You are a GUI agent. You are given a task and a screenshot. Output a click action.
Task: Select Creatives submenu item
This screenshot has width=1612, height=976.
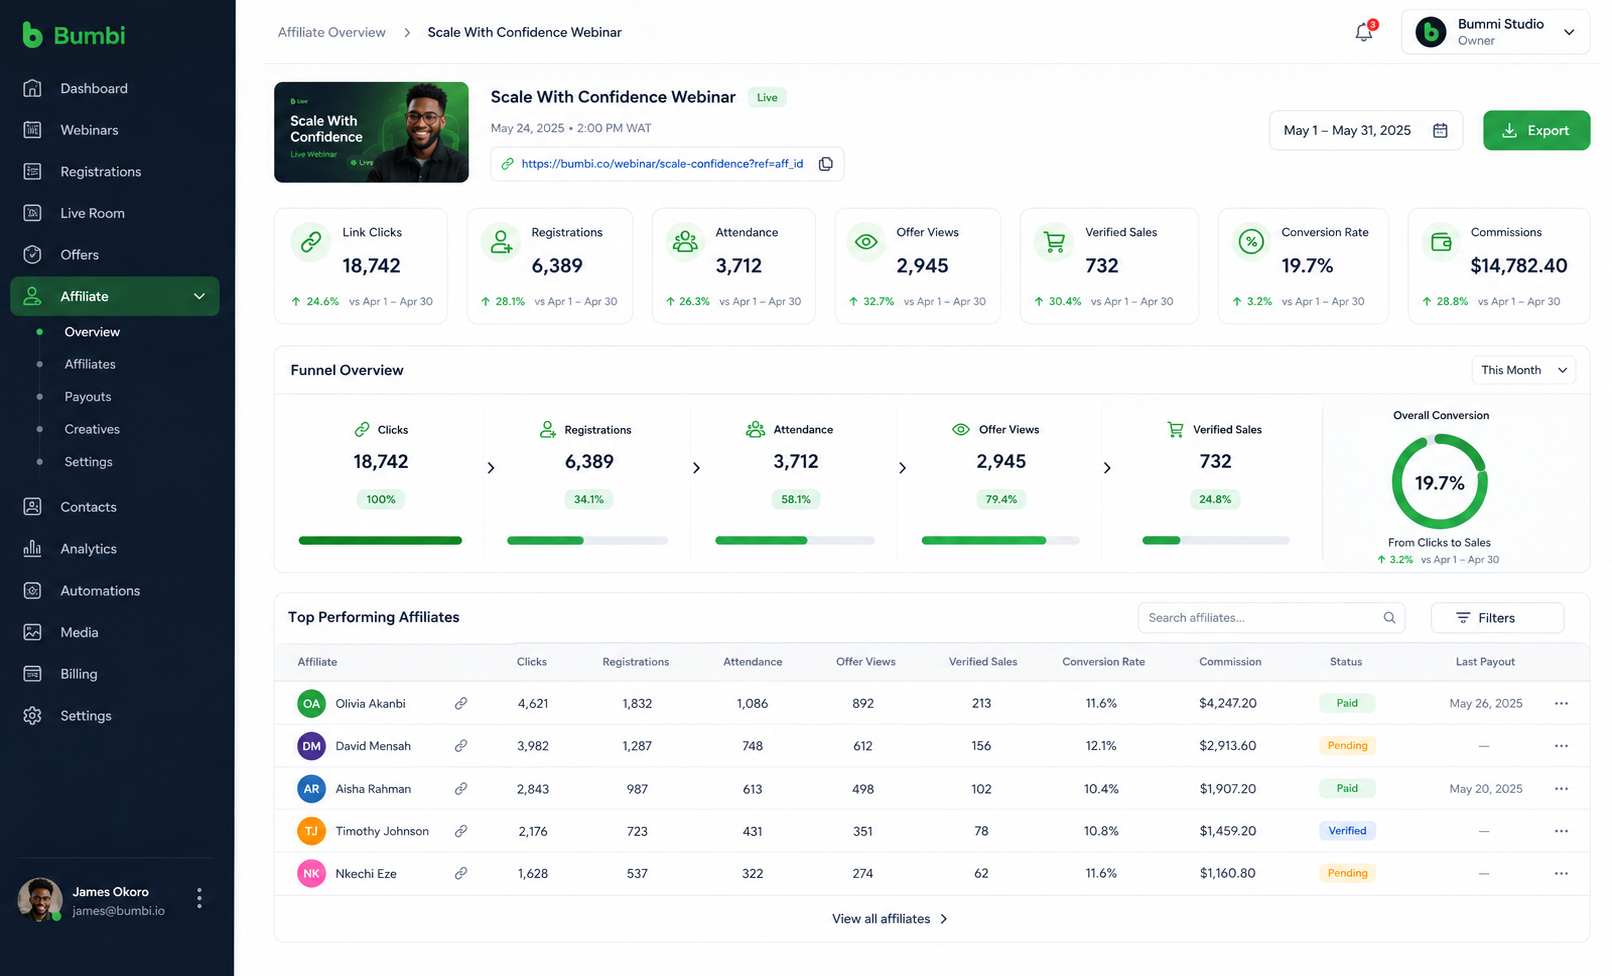92,429
